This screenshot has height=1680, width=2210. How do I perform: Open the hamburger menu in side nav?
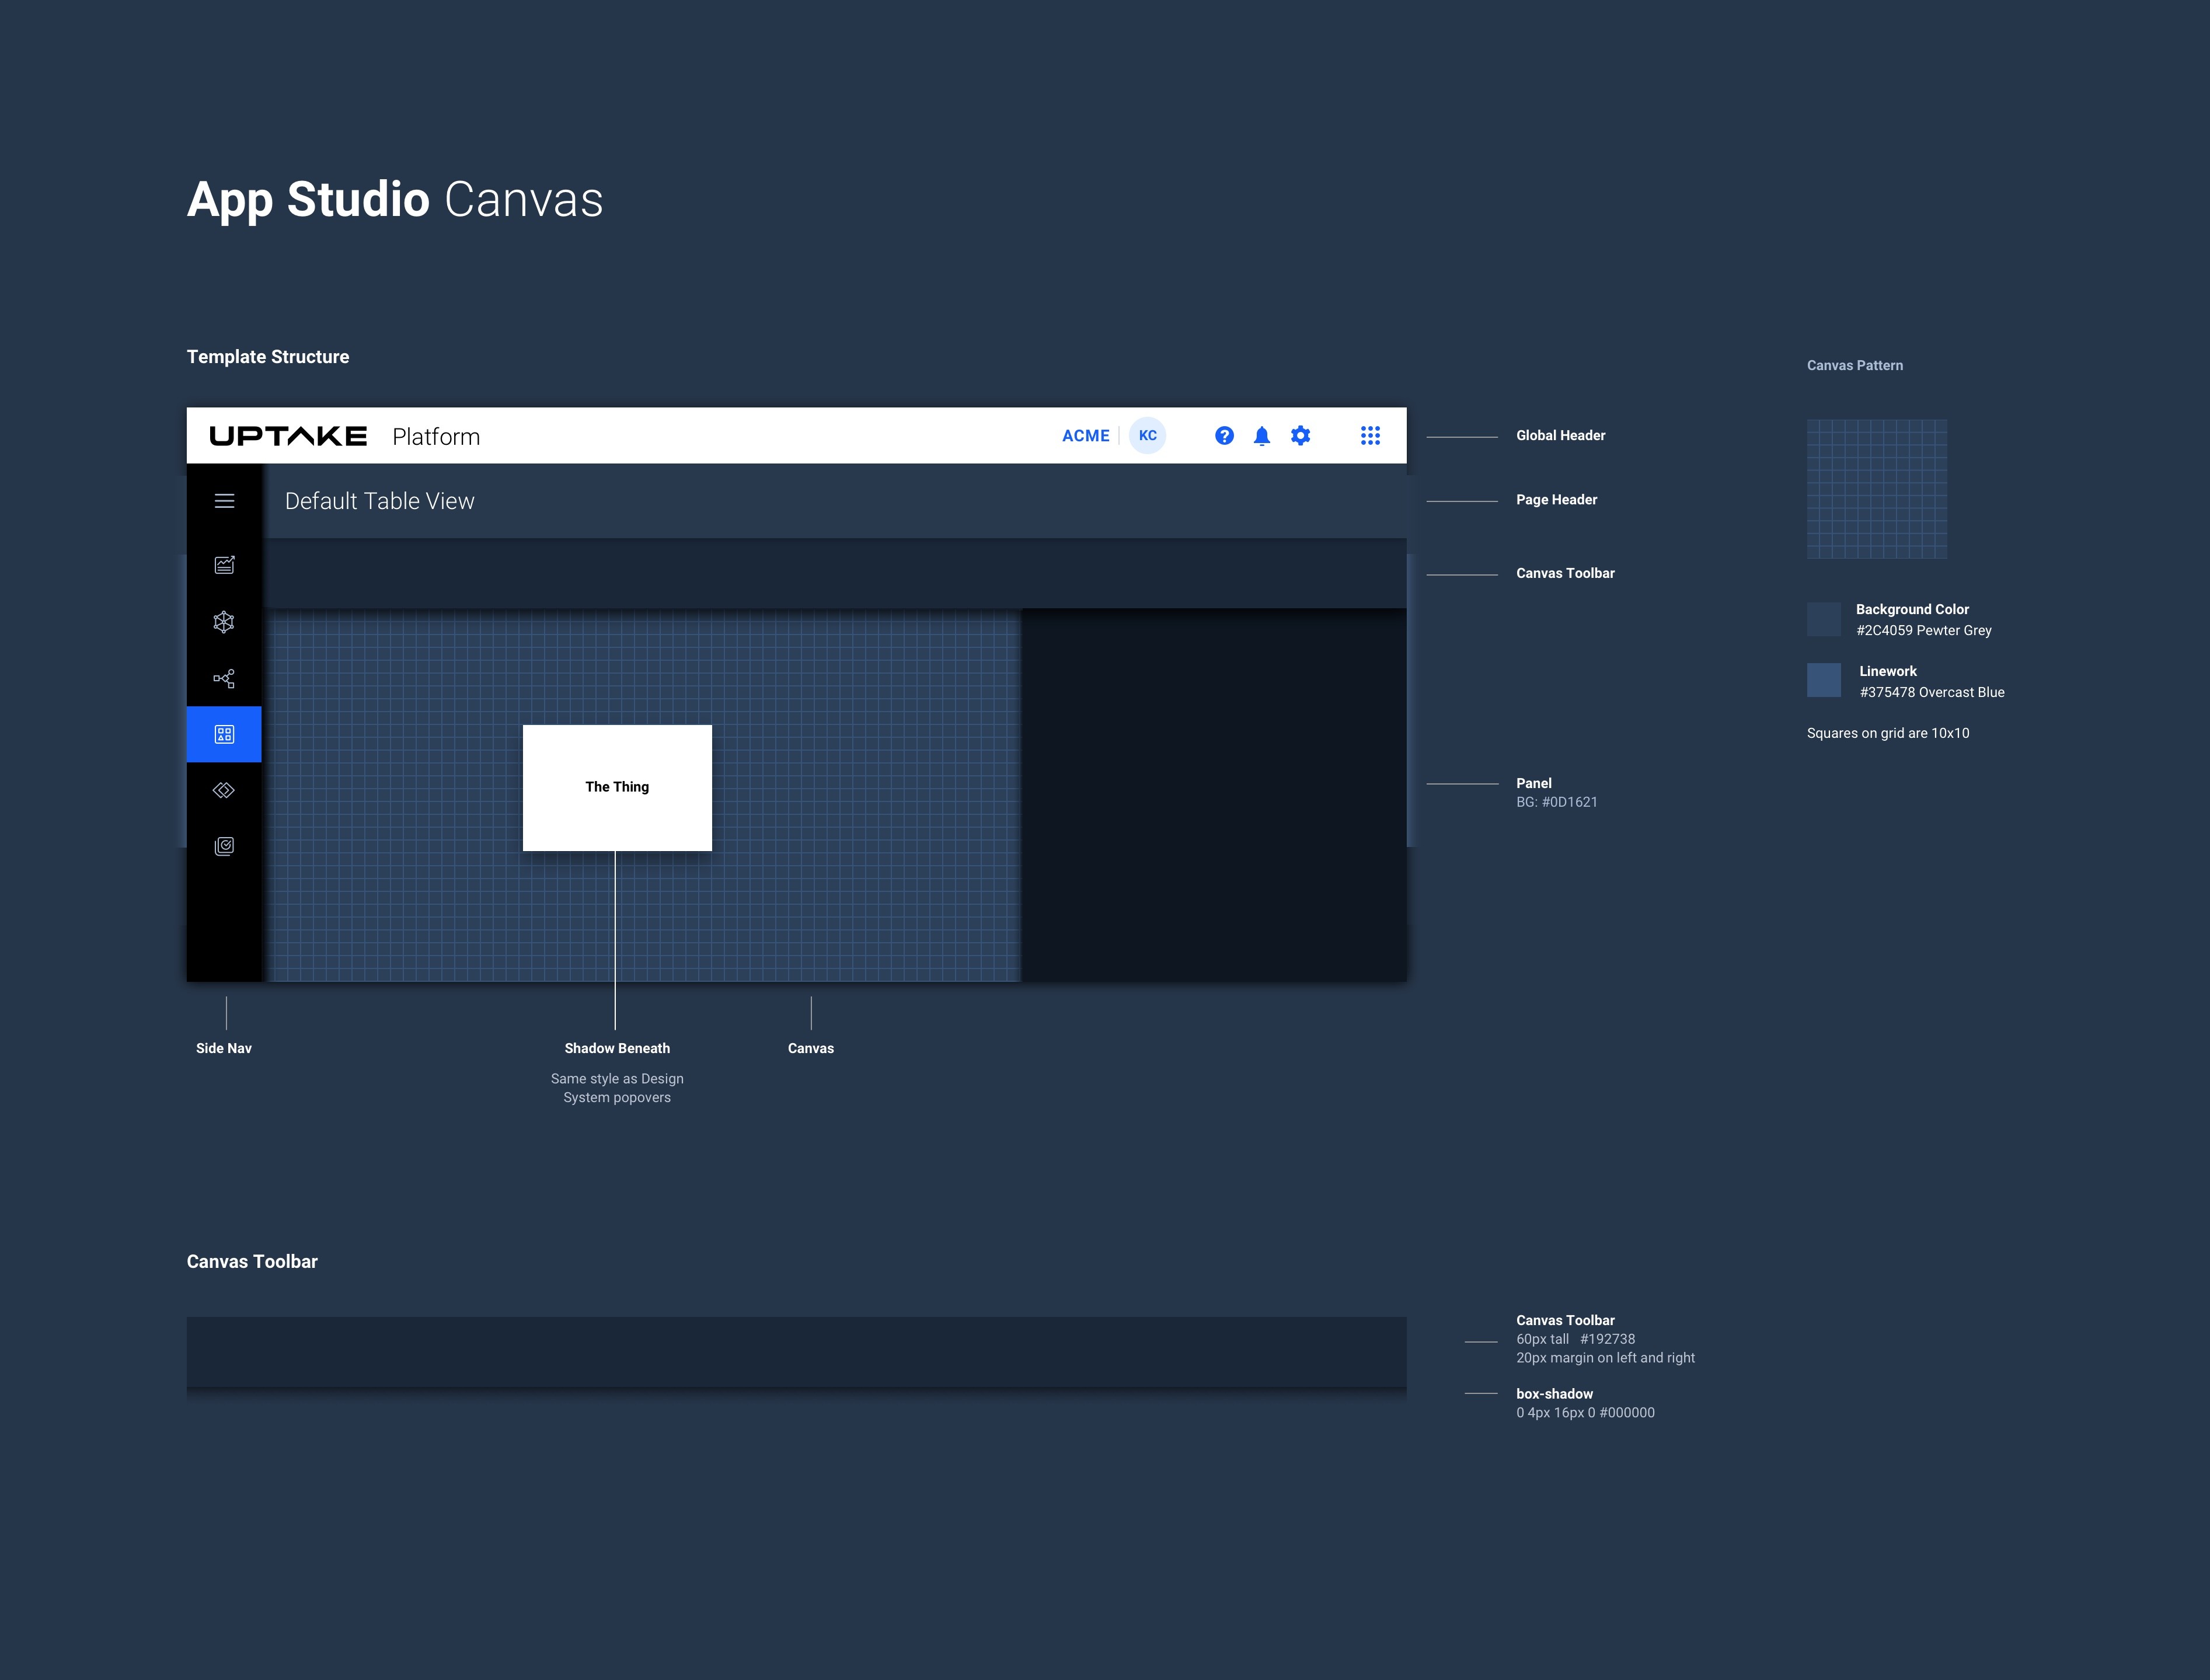[x=224, y=501]
